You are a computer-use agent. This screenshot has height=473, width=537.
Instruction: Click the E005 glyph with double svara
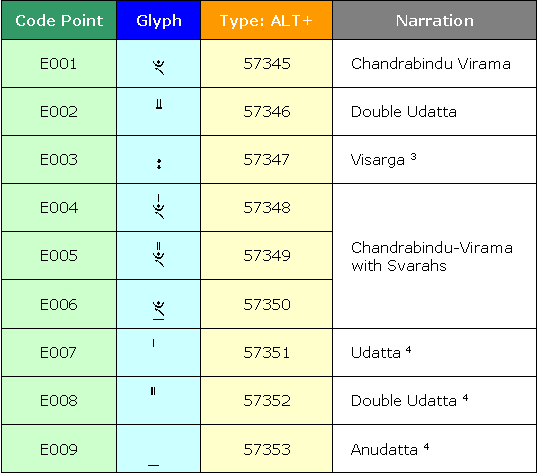pos(159,254)
